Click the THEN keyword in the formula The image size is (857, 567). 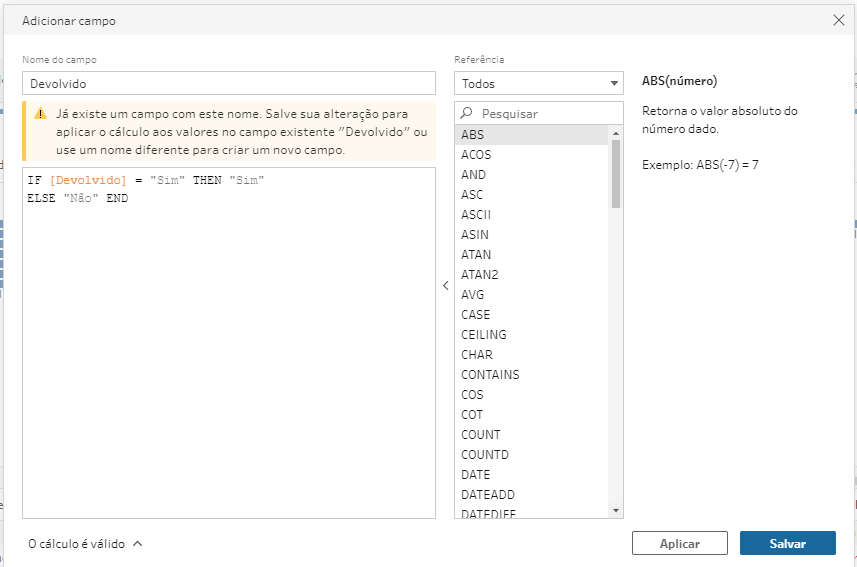pyautogui.click(x=207, y=180)
